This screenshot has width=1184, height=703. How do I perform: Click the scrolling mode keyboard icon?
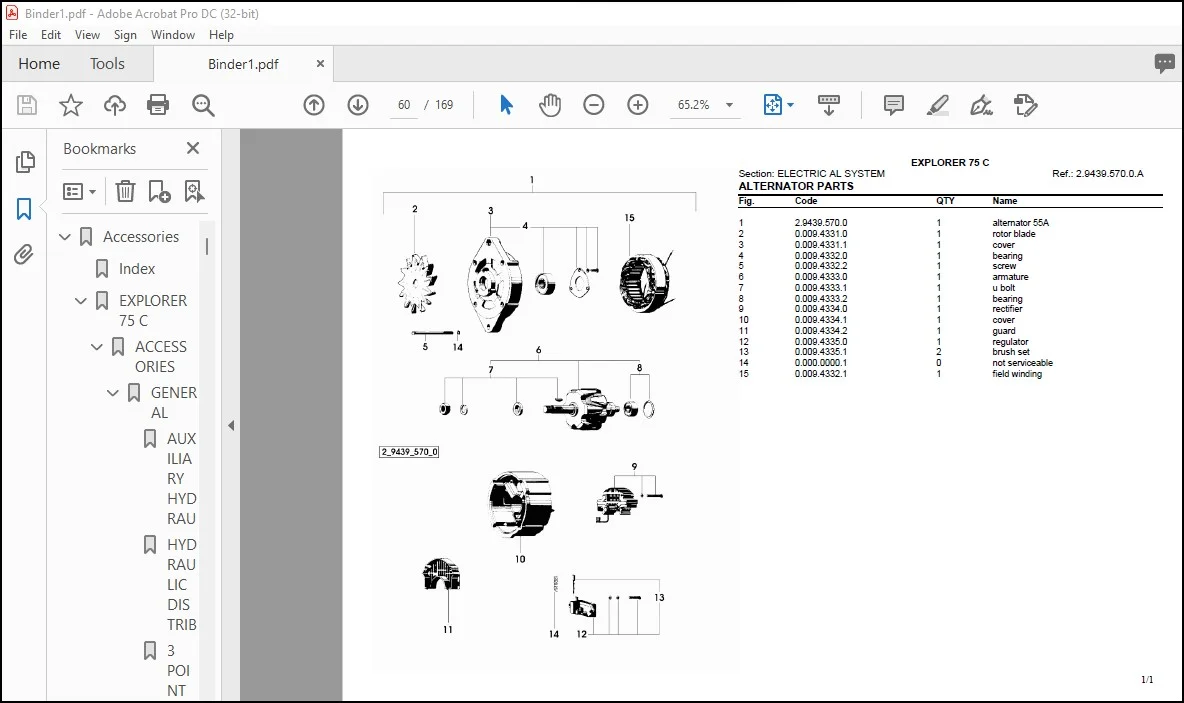tap(829, 105)
